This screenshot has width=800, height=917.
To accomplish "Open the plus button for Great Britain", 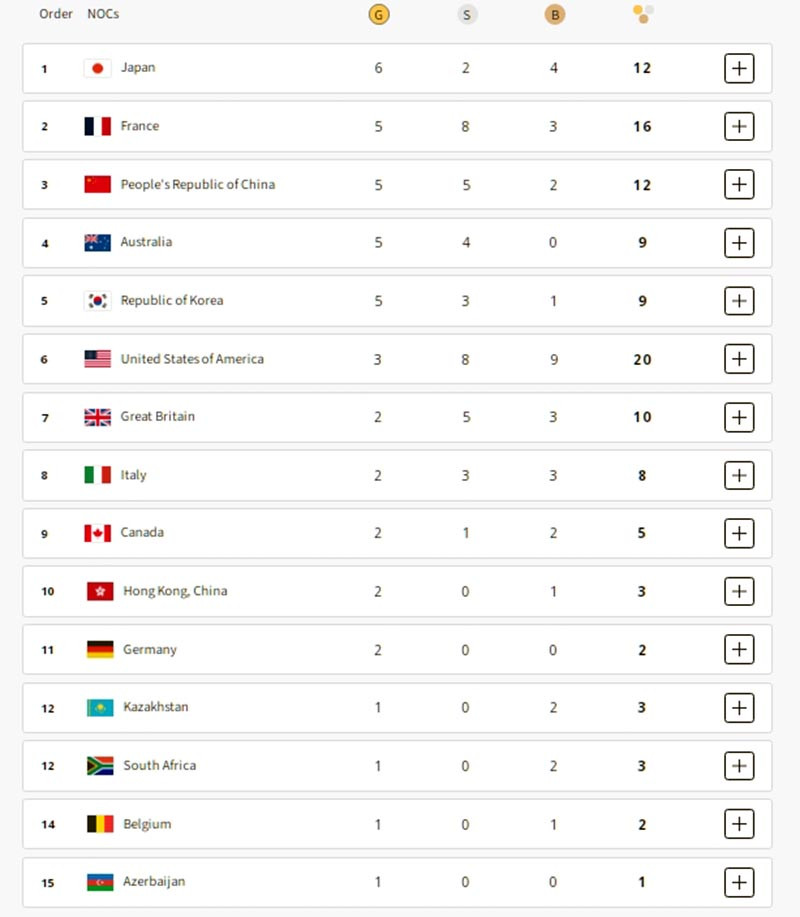I will [738, 417].
